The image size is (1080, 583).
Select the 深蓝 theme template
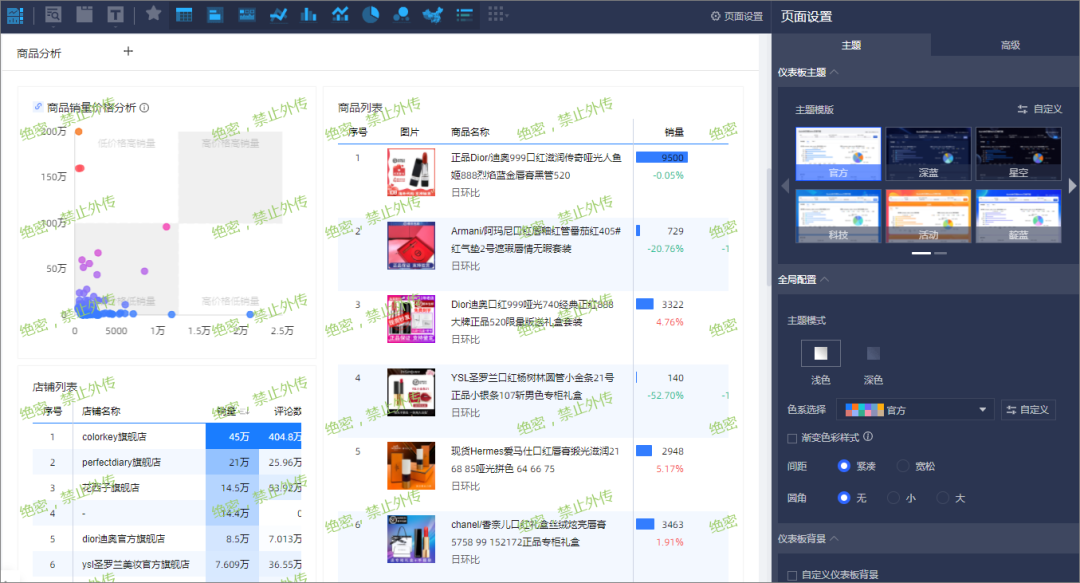(x=928, y=154)
